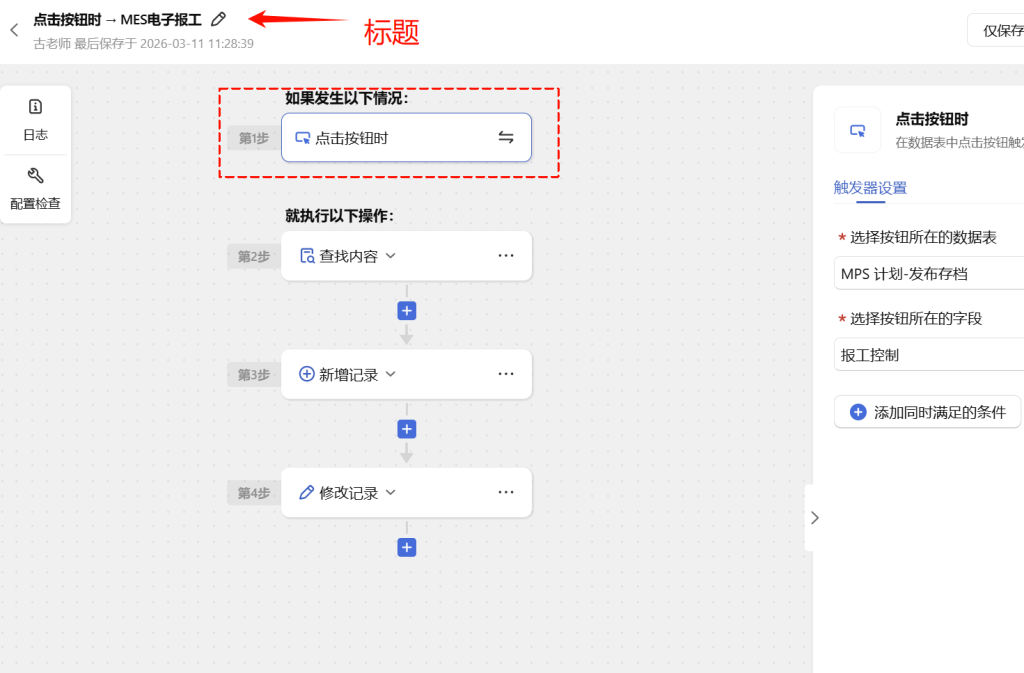Viewport: 1024px width, 673px height.
Task: Go back using the top-left arrow
Action: (x=14, y=30)
